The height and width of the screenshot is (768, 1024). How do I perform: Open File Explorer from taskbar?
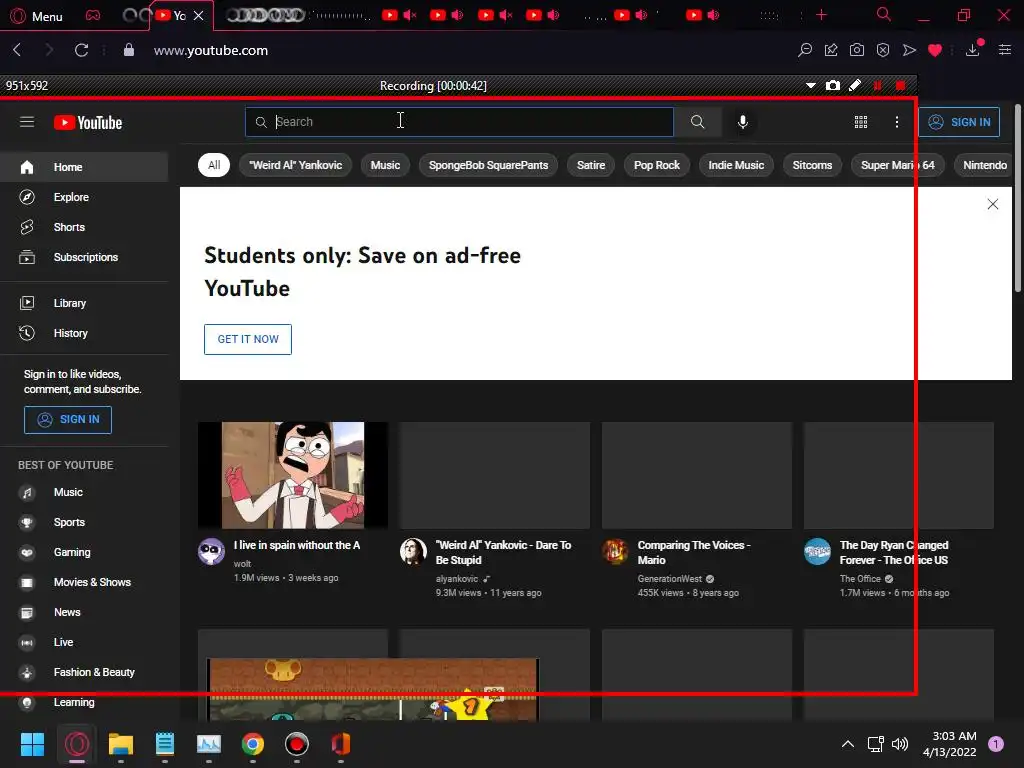(121, 744)
